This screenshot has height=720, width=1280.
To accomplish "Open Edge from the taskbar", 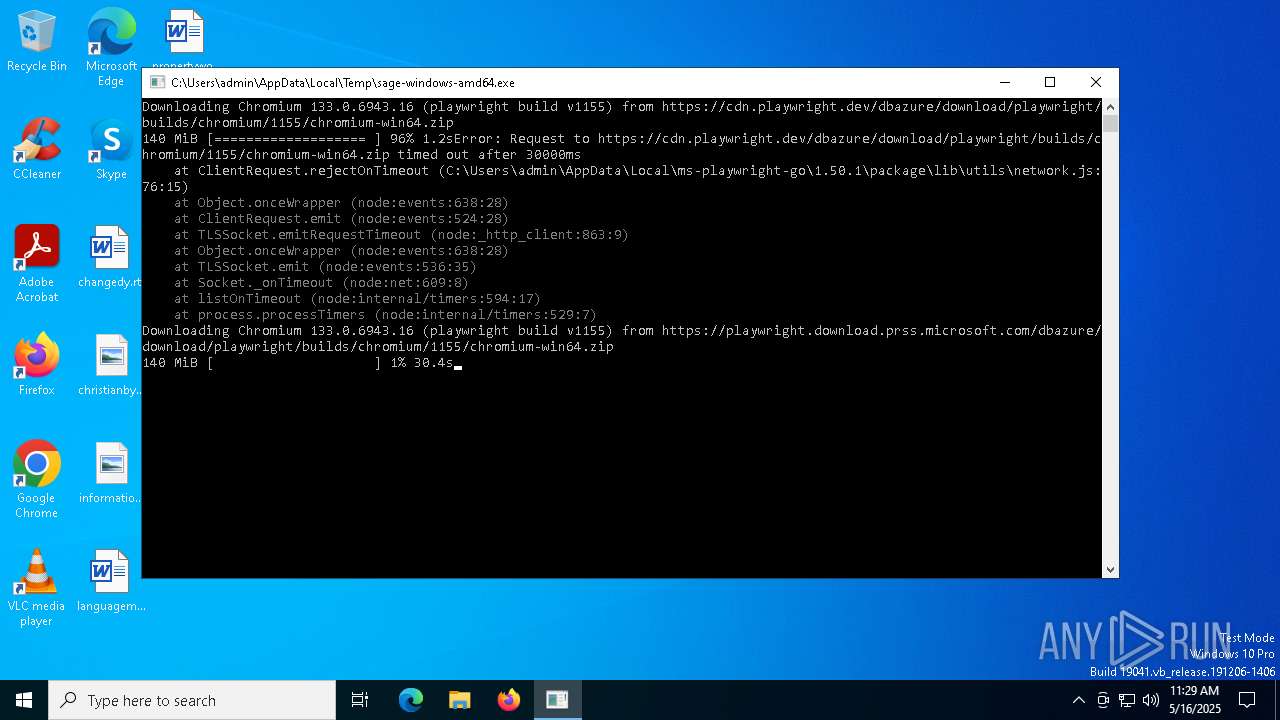I will tap(411, 700).
